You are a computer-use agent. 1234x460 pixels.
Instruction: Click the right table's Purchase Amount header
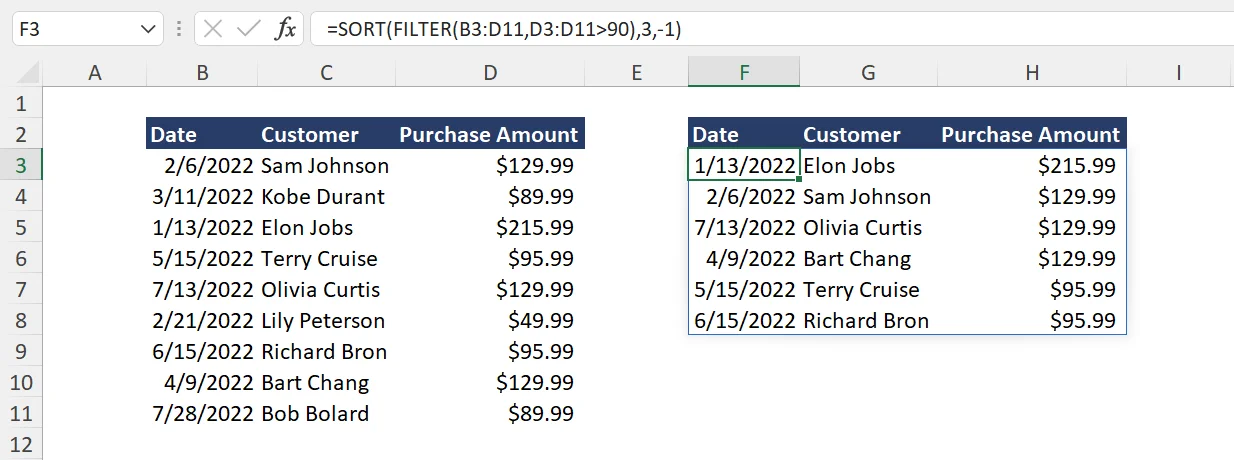tap(1031, 135)
